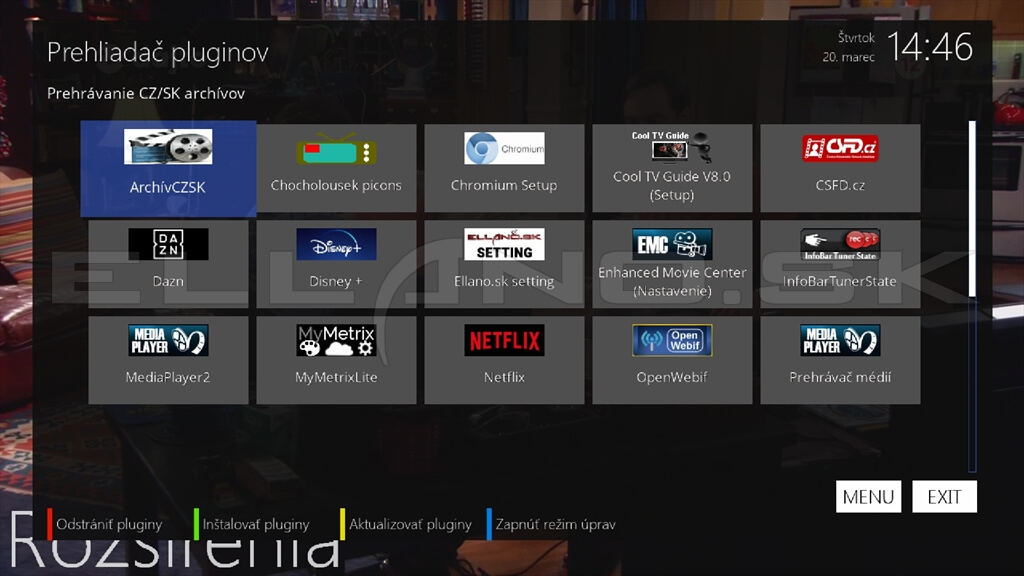Select the MyMetrix icon
The image size is (1024, 576).
(336, 340)
